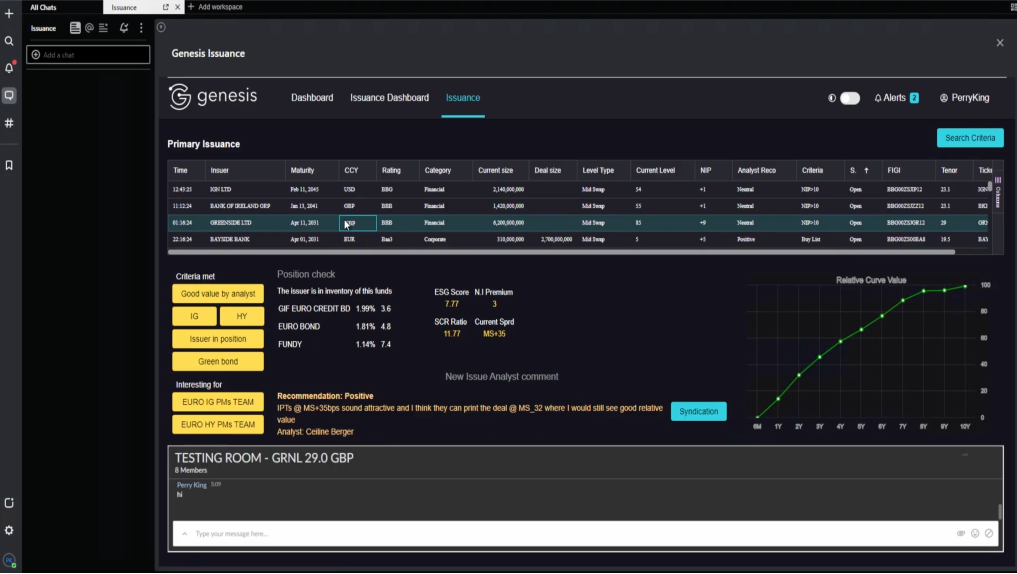The width and height of the screenshot is (1017, 574).
Task: Toggle the dark/light mode switch
Action: [x=850, y=98]
